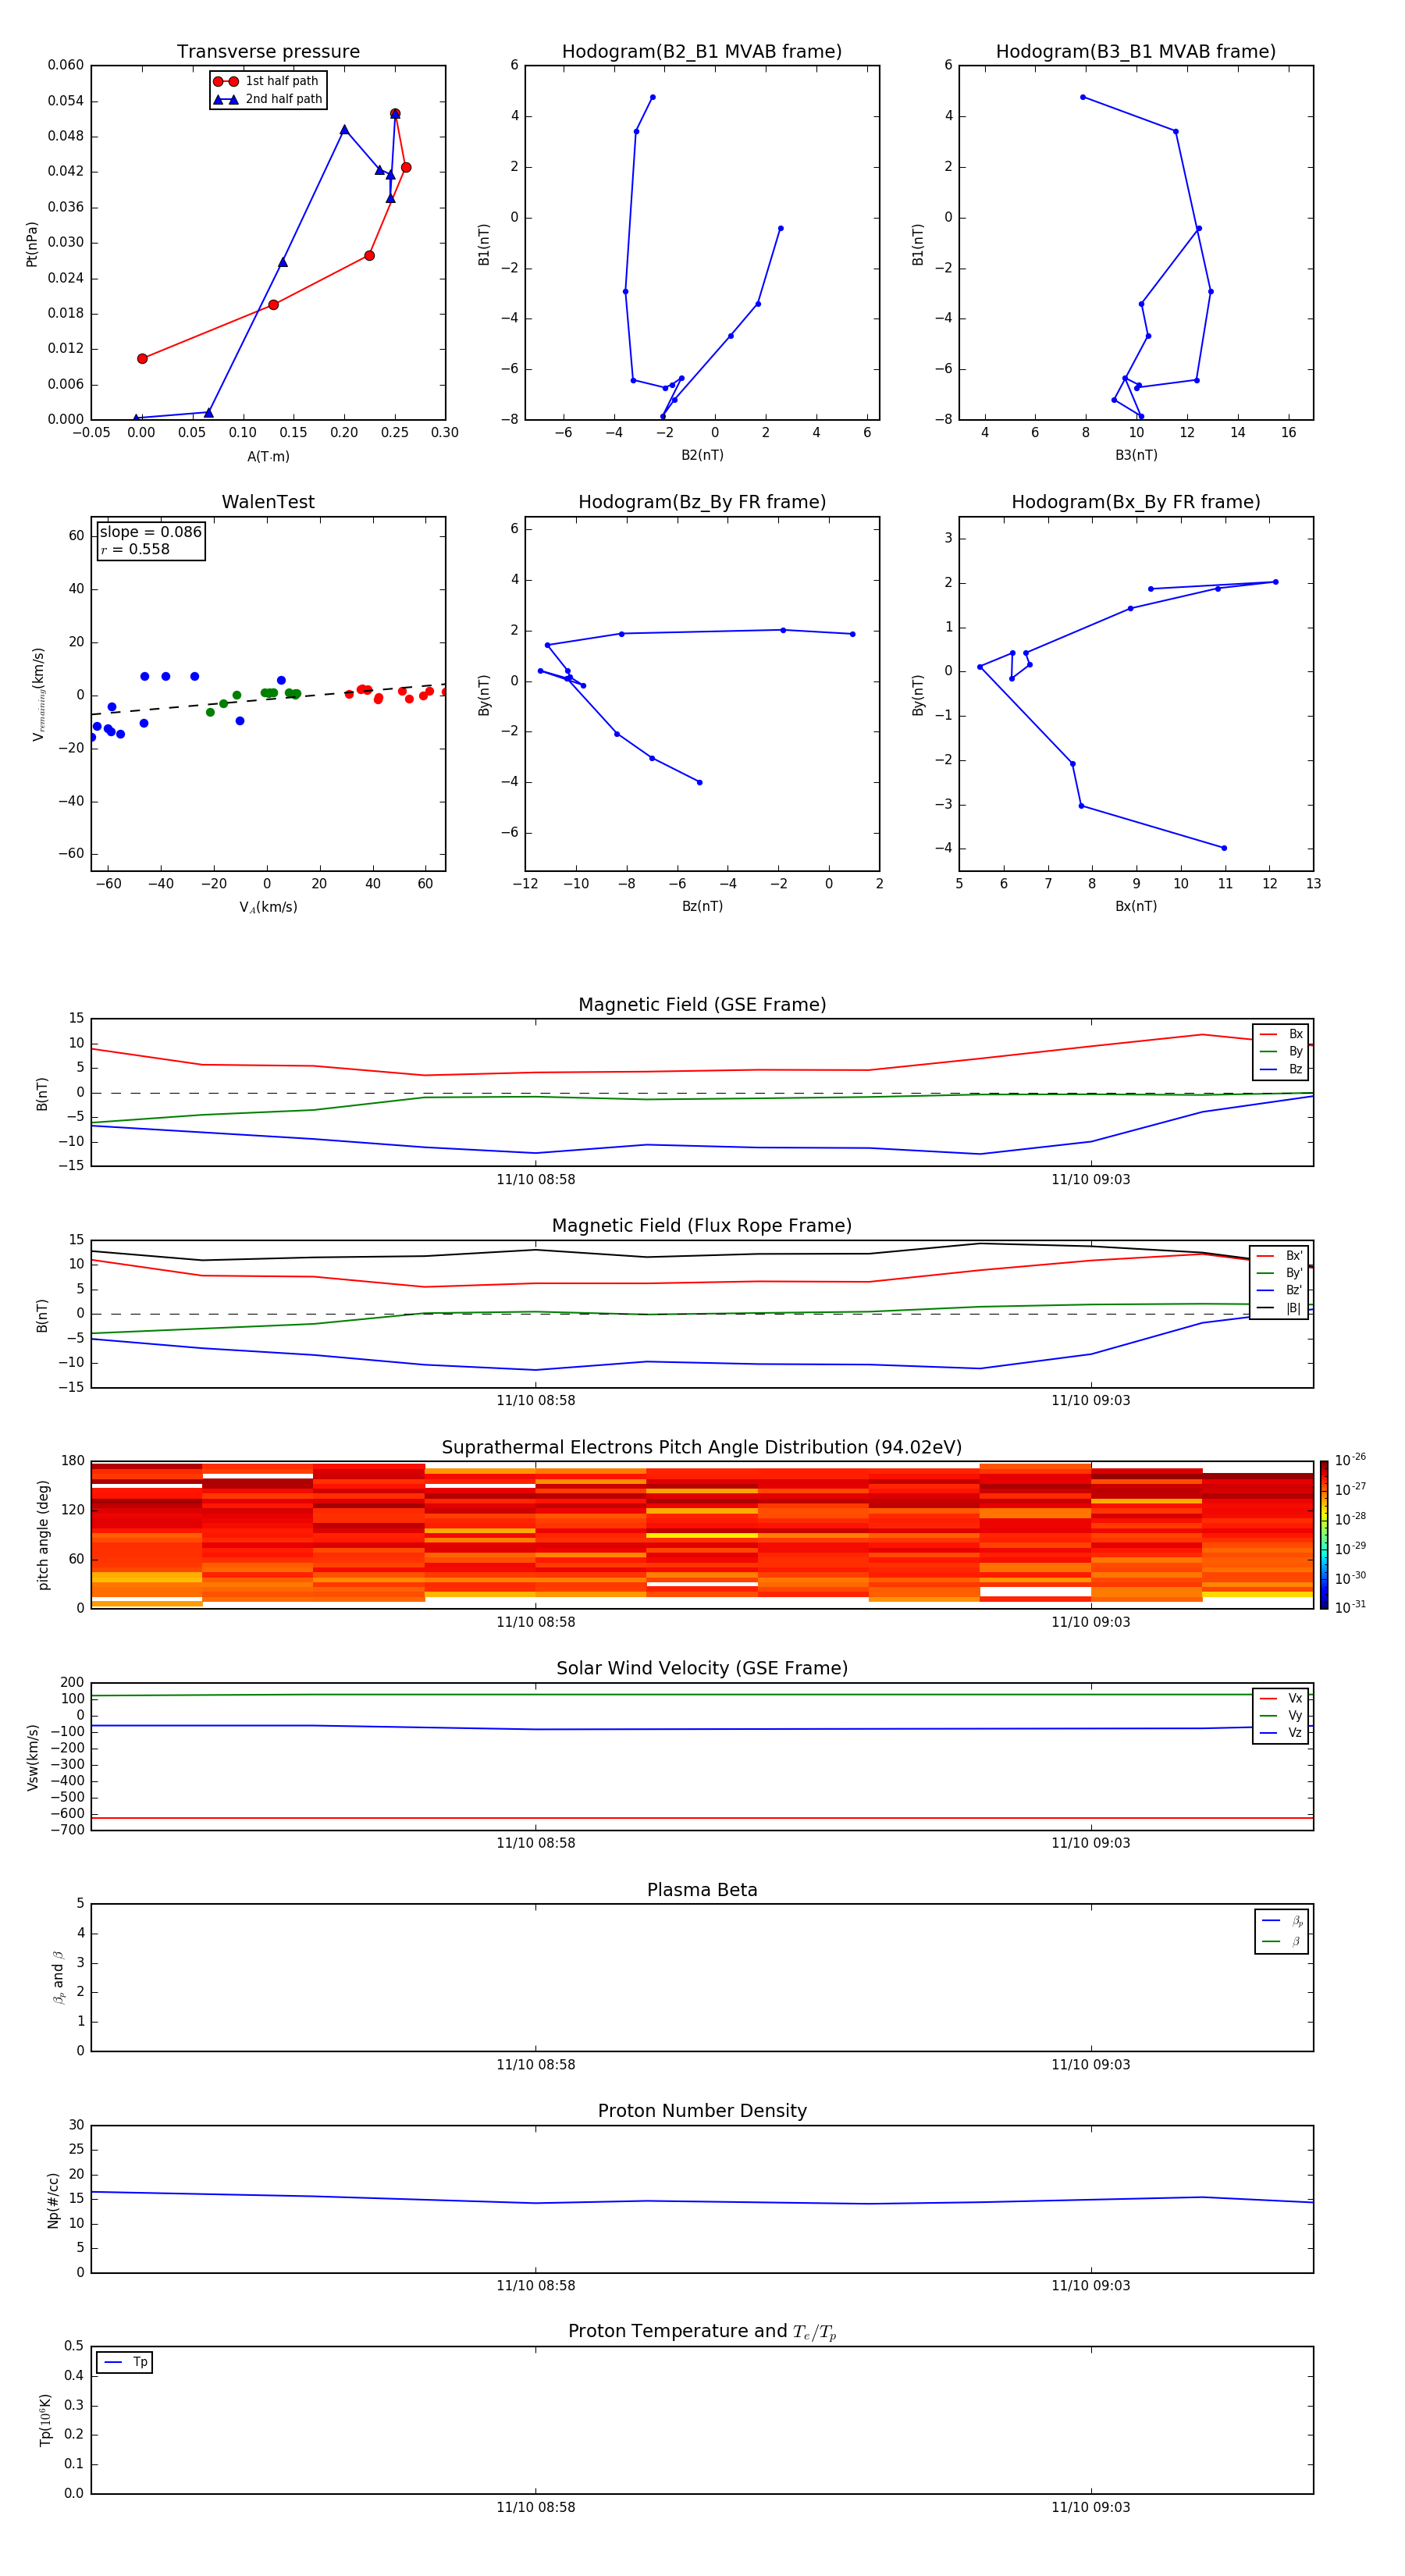Viewport: 1405px width, 2576px height.
Task: Click the pitch angle heatmap area
Action: pos(702,1534)
